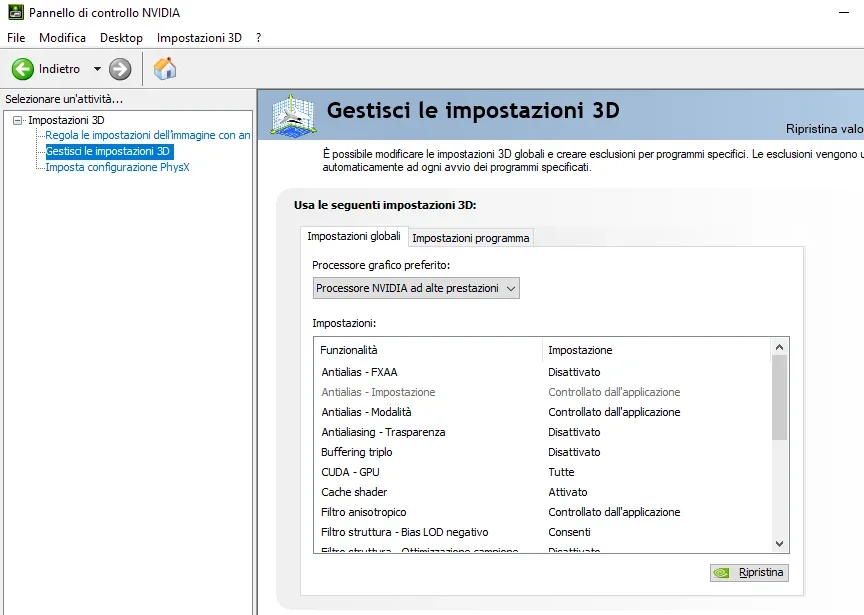Select Gestisci le impostazioni 3D in tree
This screenshot has width=864, height=615.
(x=108, y=151)
